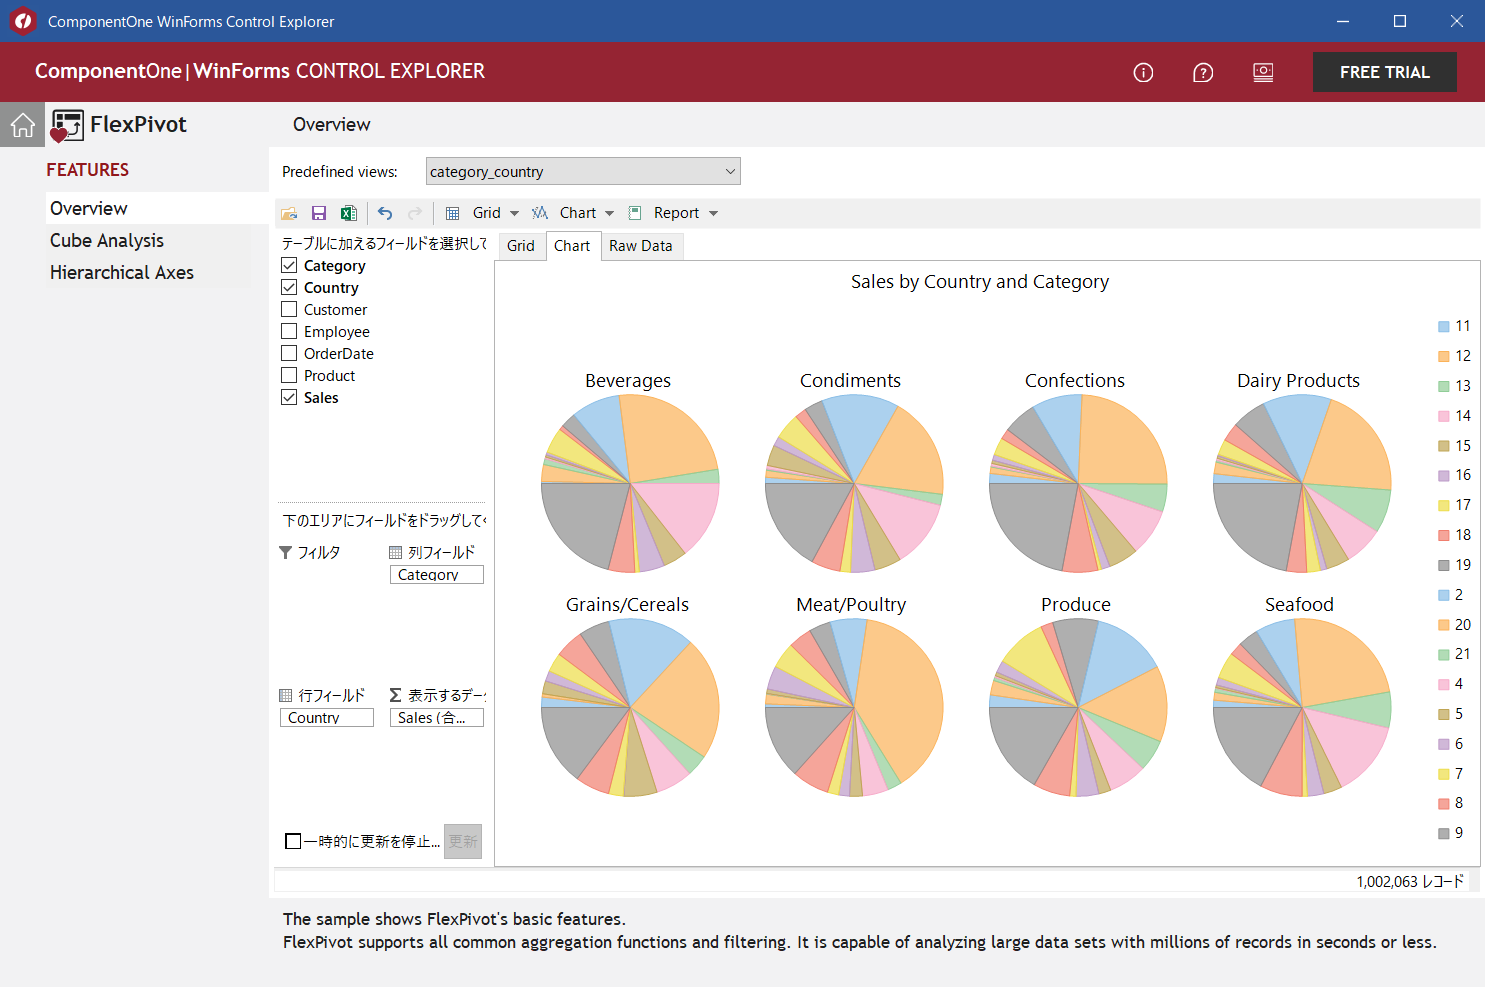Click the Undo arrow icon

coord(385,213)
